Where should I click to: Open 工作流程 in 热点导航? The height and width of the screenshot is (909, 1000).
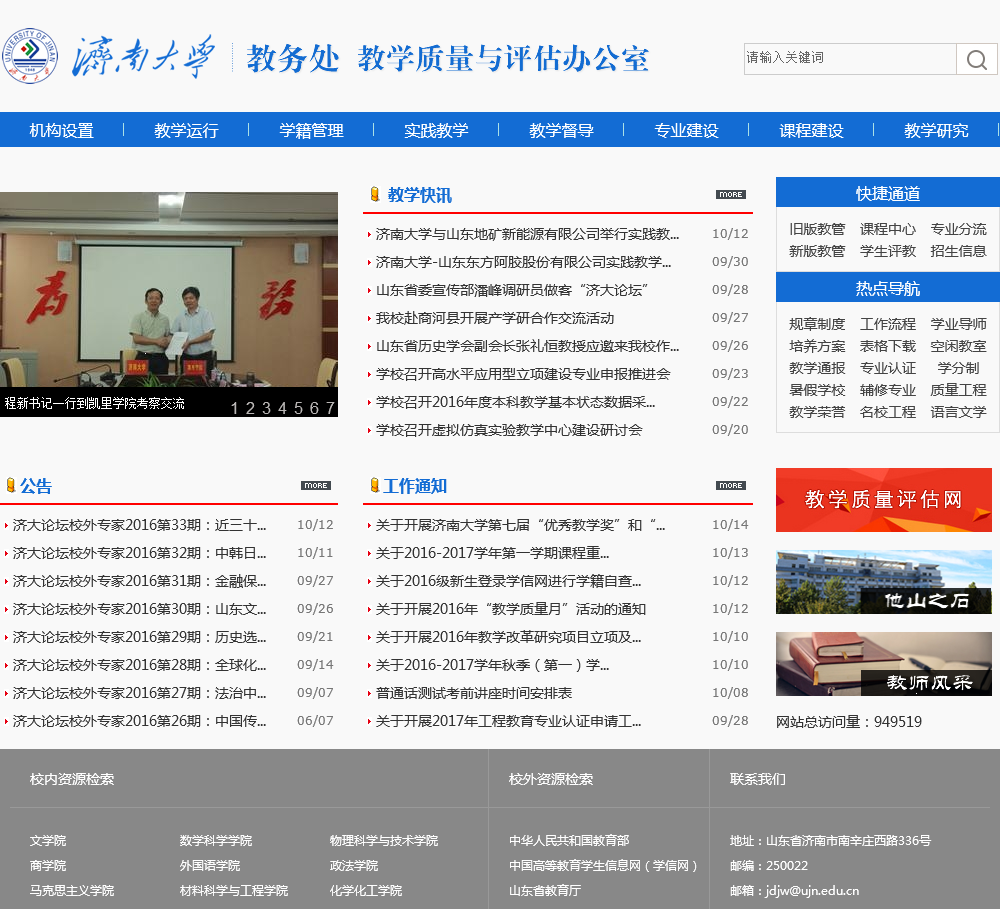[888, 324]
